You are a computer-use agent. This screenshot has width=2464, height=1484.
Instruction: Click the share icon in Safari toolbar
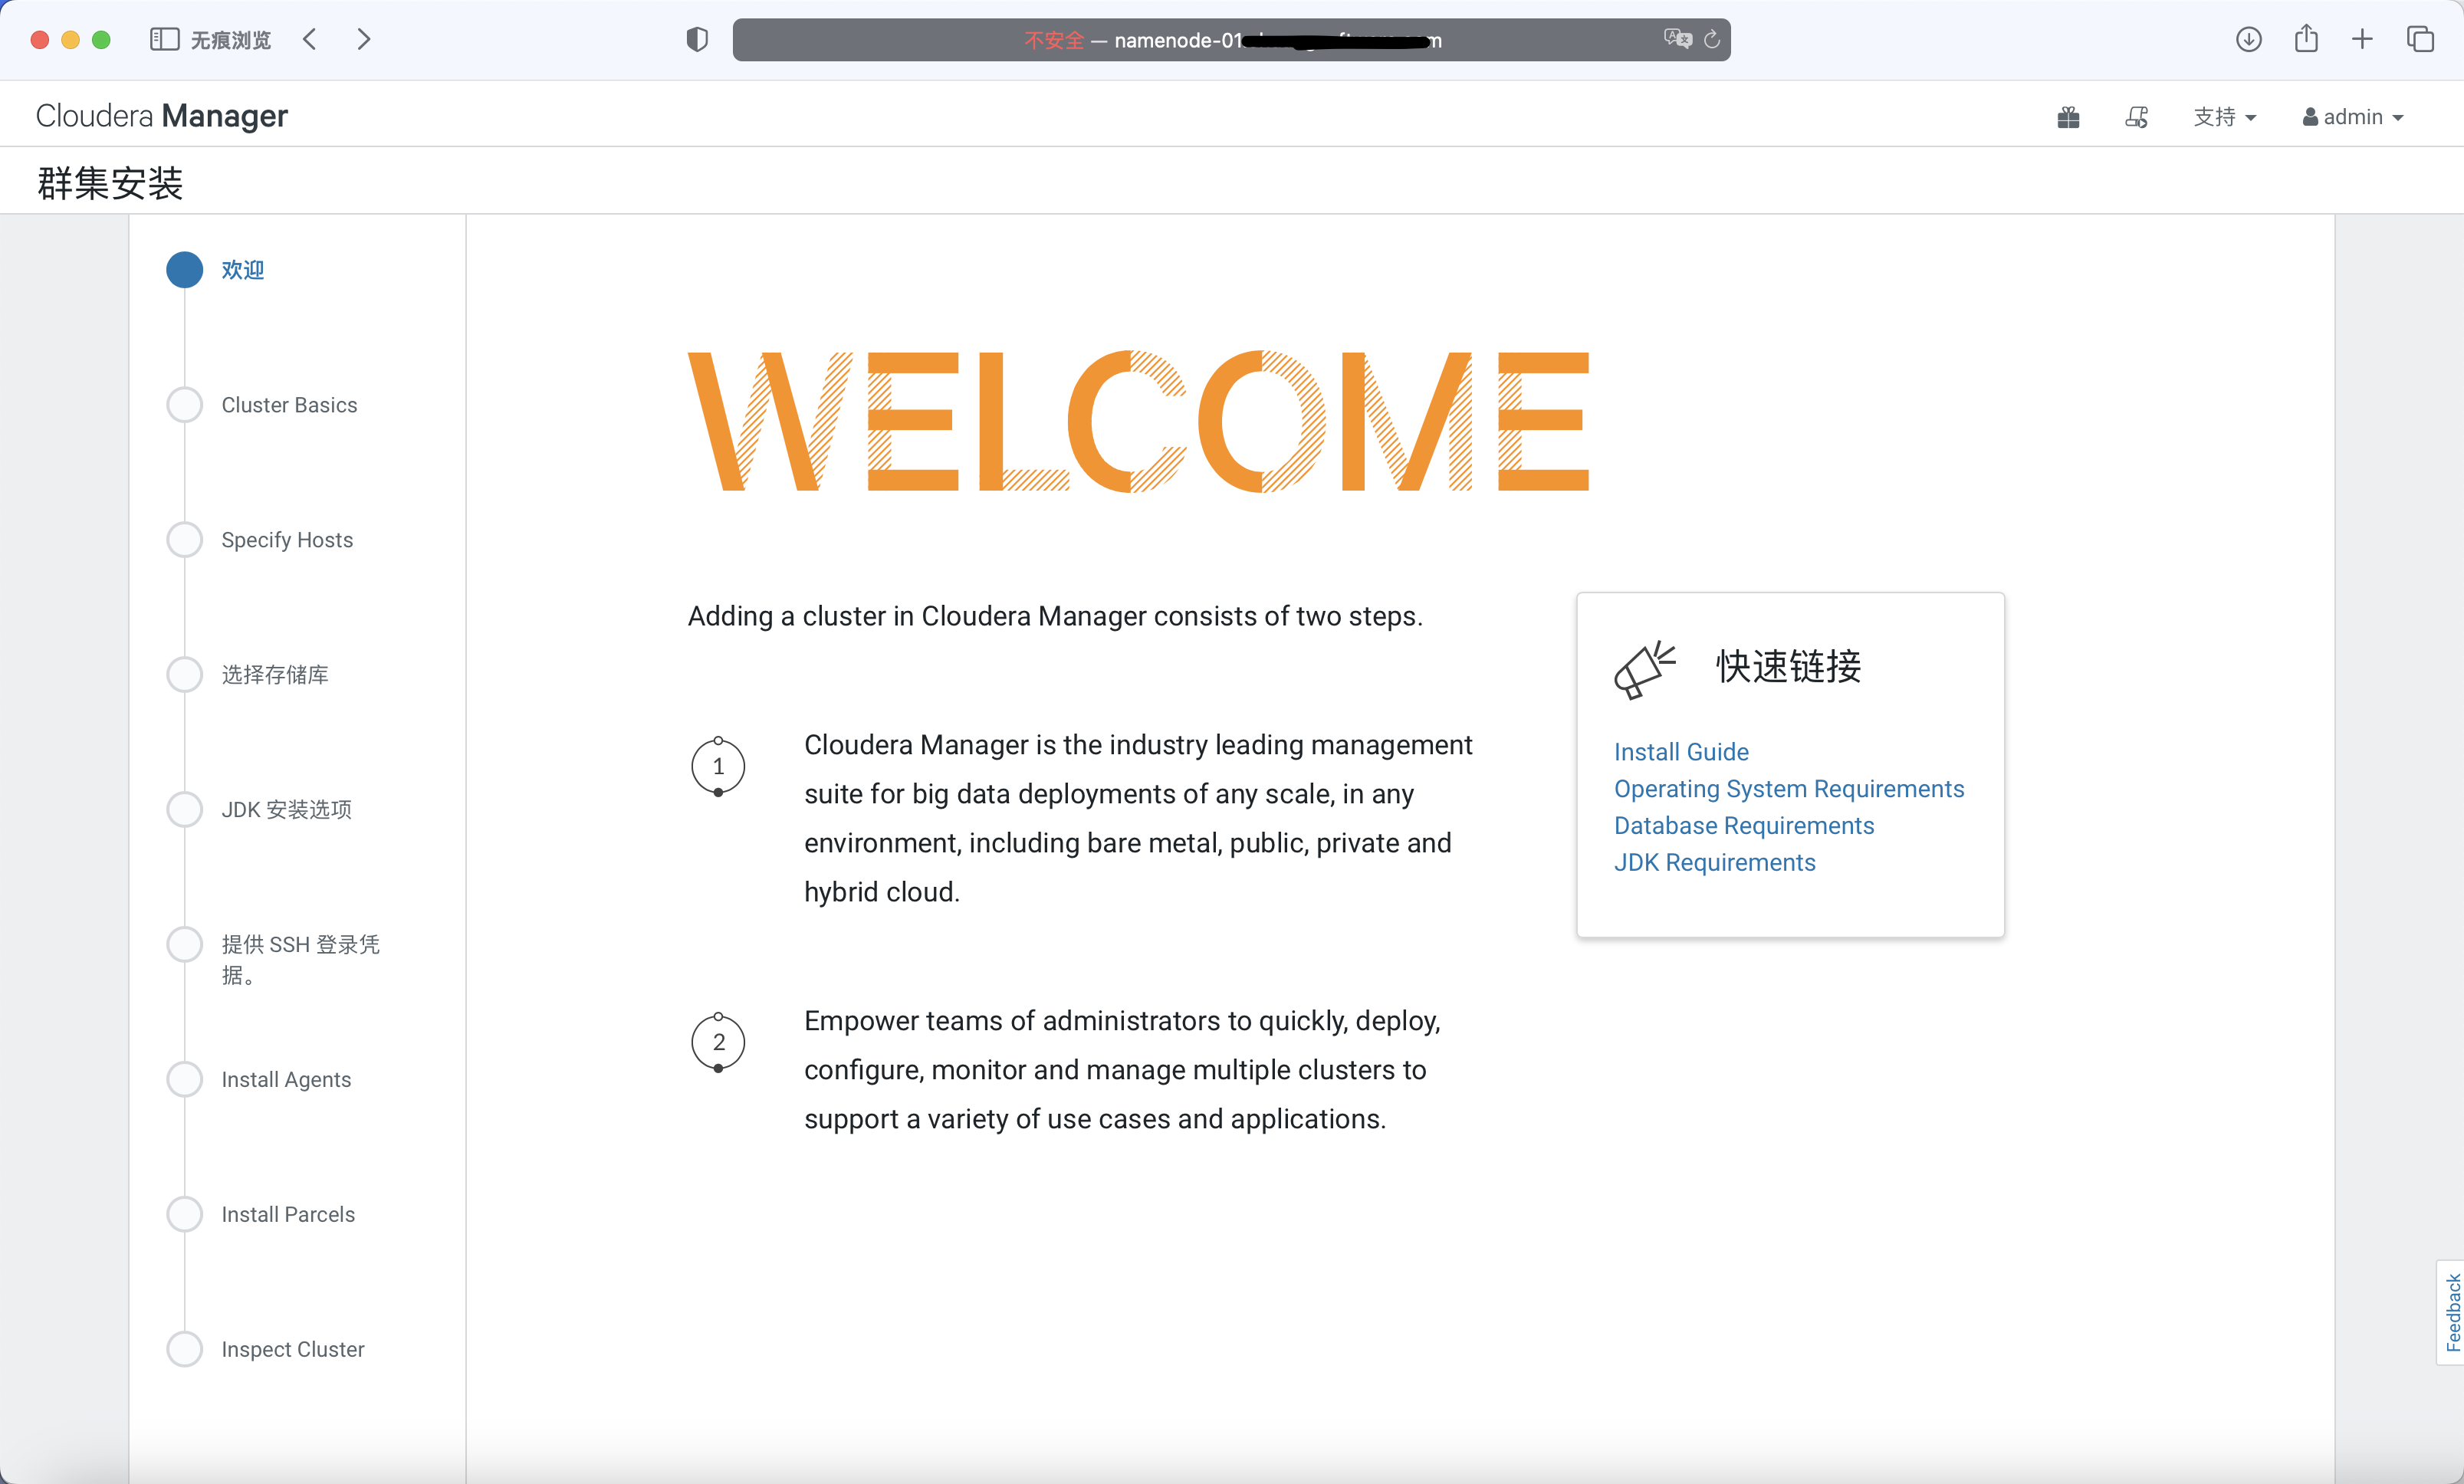[2306, 40]
